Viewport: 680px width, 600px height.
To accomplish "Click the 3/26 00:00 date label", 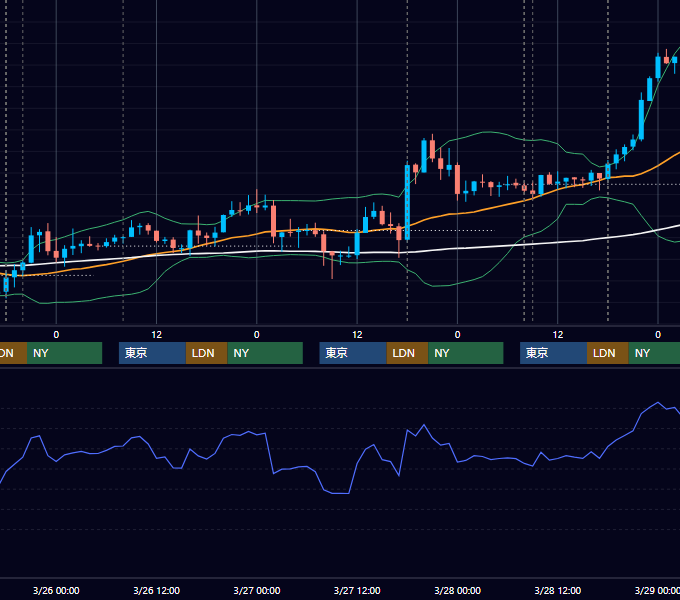I will coord(56,590).
